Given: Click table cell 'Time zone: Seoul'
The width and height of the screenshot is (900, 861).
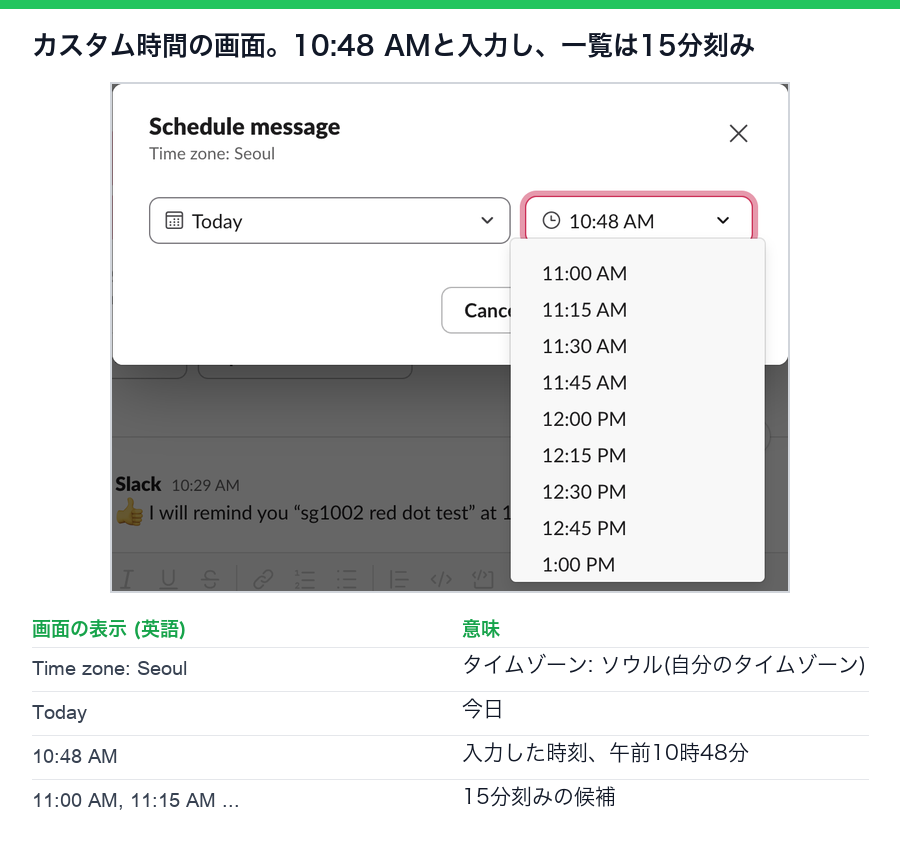Looking at the screenshot, I should (x=110, y=669).
